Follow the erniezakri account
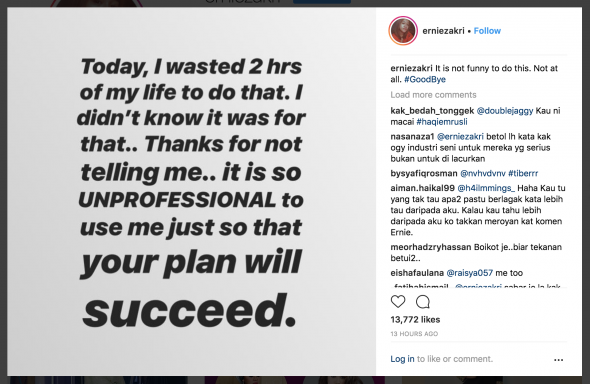This screenshot has width=590, height=384. pos(487,31)
